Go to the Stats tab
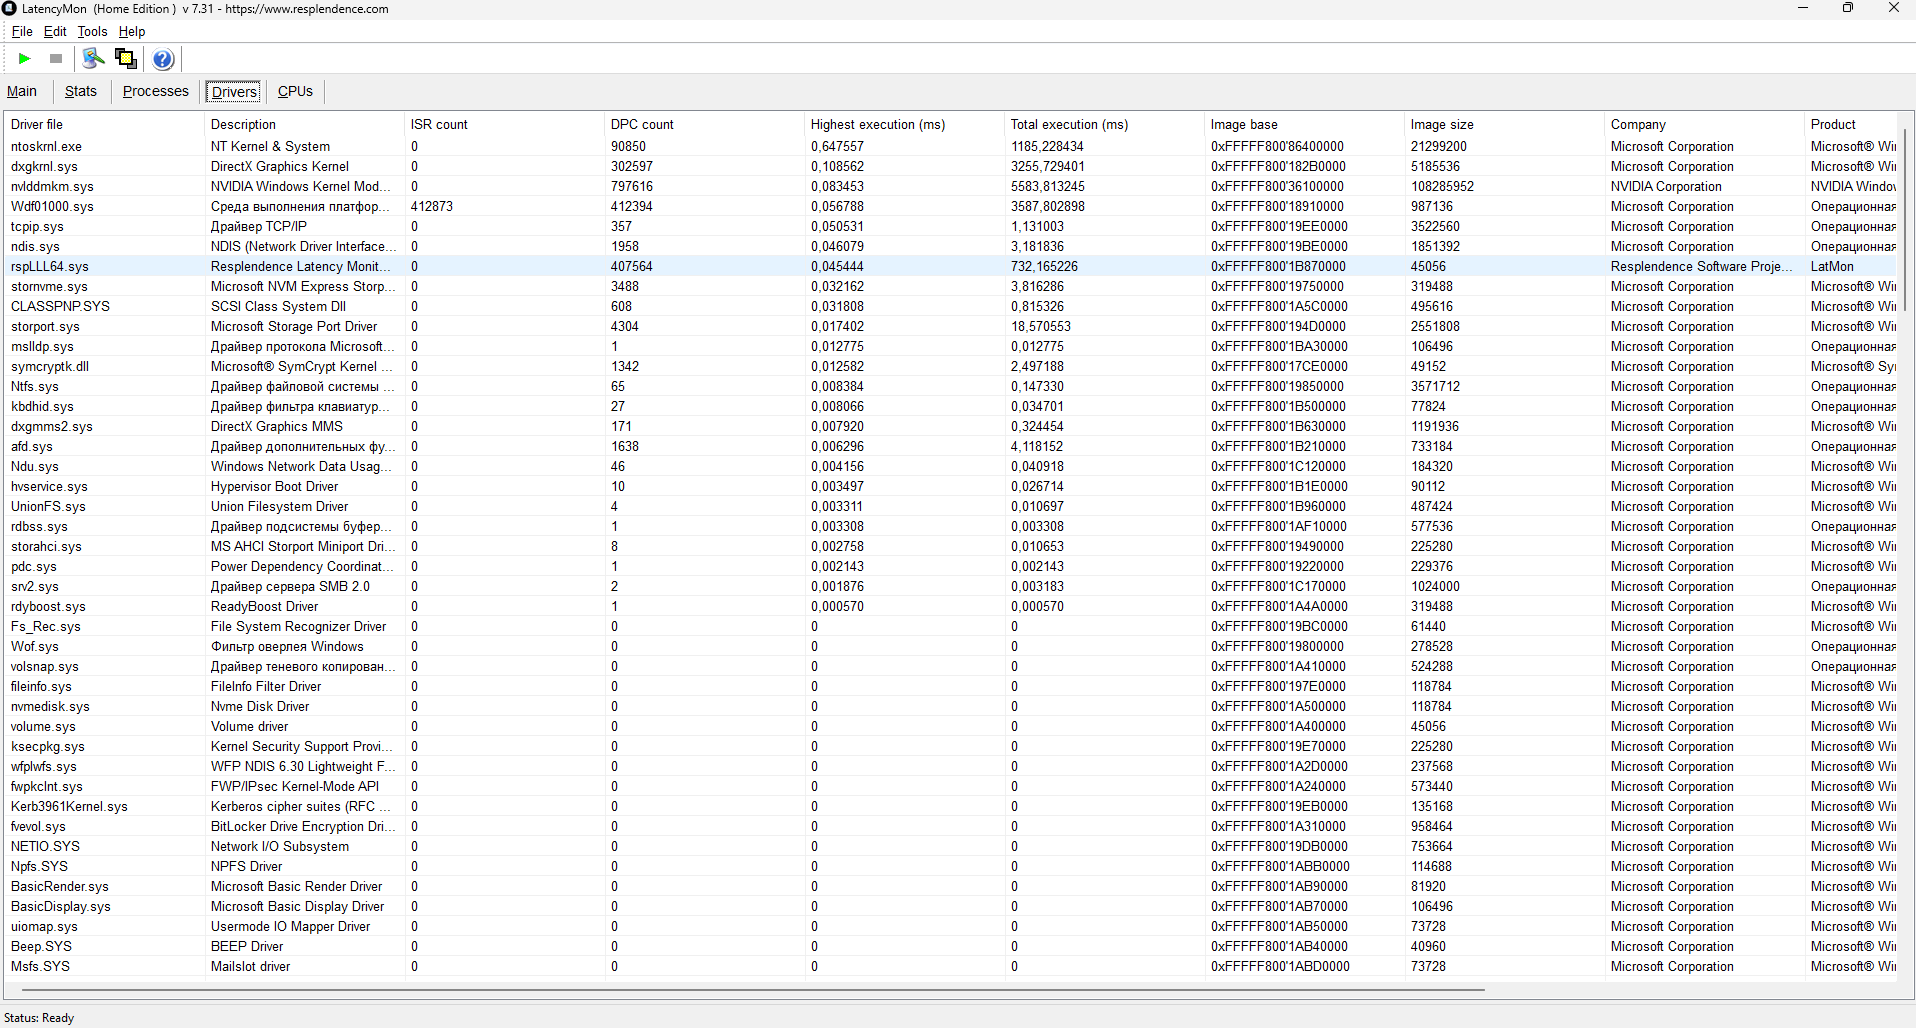The width and height of the screenshot is (1916, 1028). pyautogui.click(x=81, y=91)
